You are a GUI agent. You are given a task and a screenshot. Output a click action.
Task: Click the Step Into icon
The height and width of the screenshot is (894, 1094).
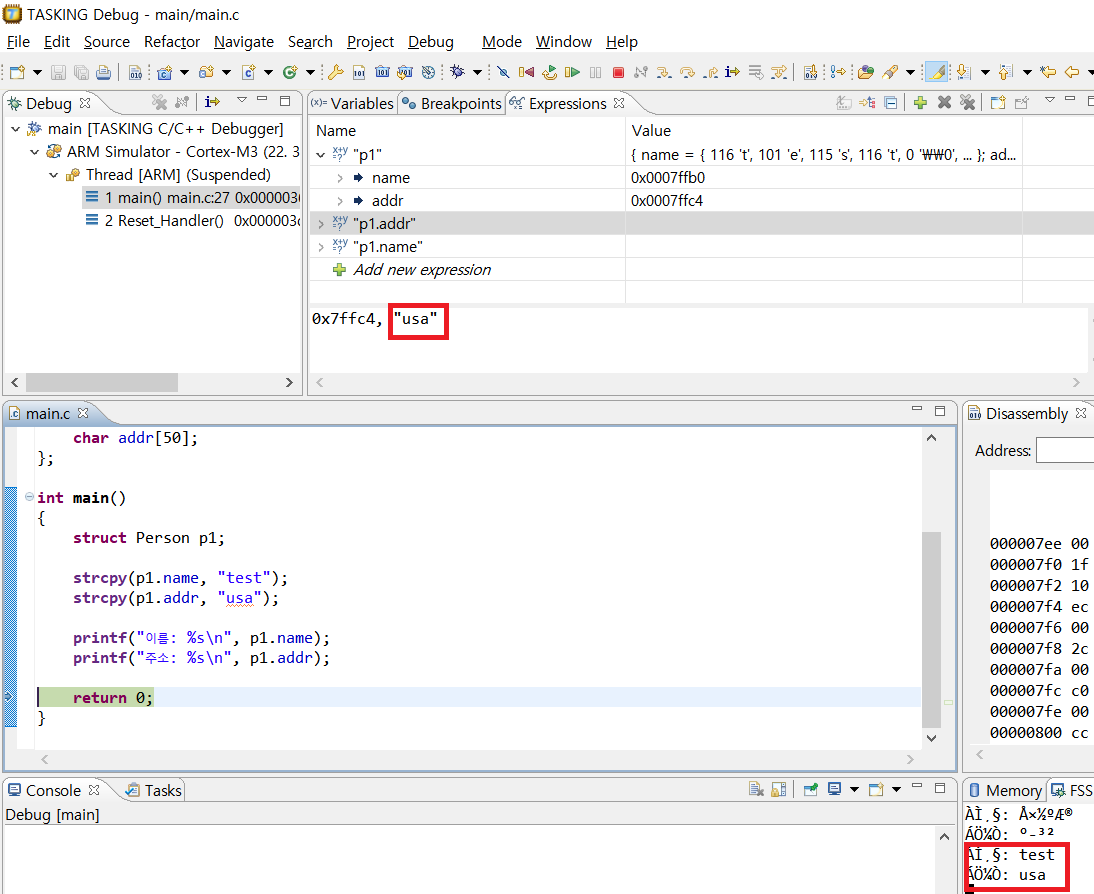(664, 72)
